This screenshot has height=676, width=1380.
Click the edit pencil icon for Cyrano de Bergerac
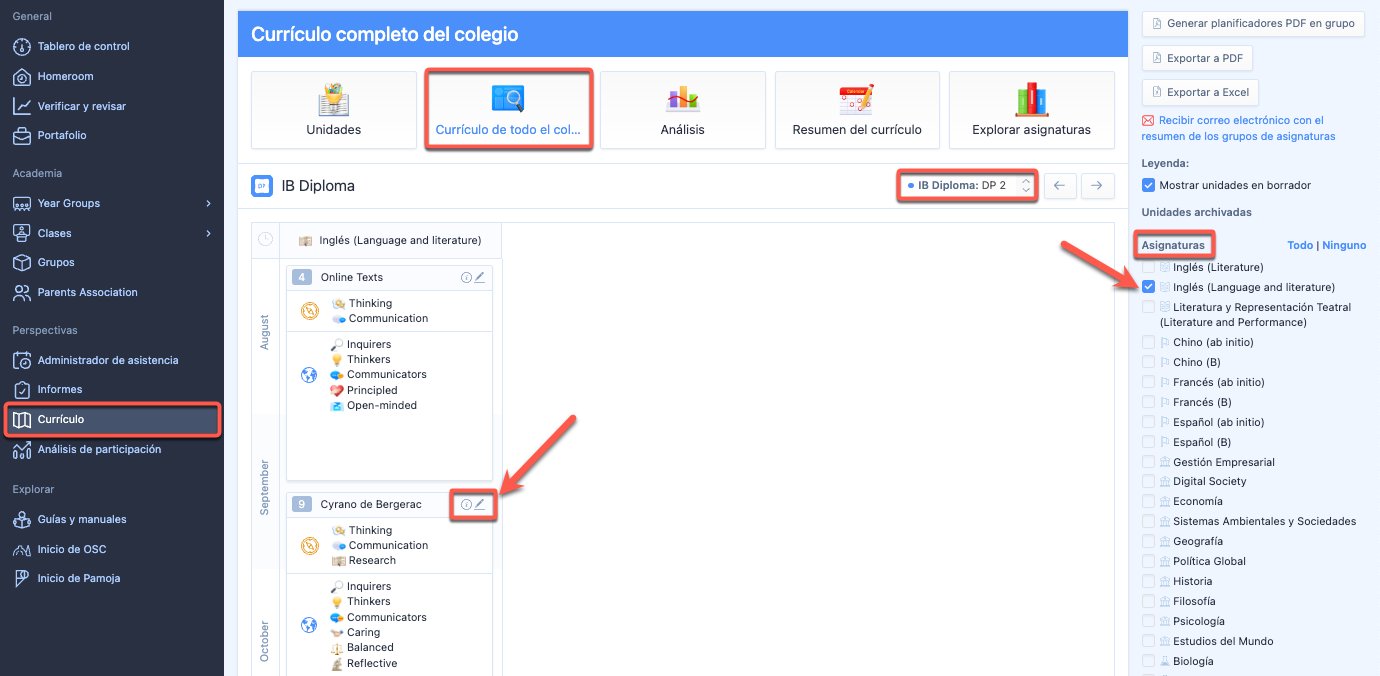[480, 505]
